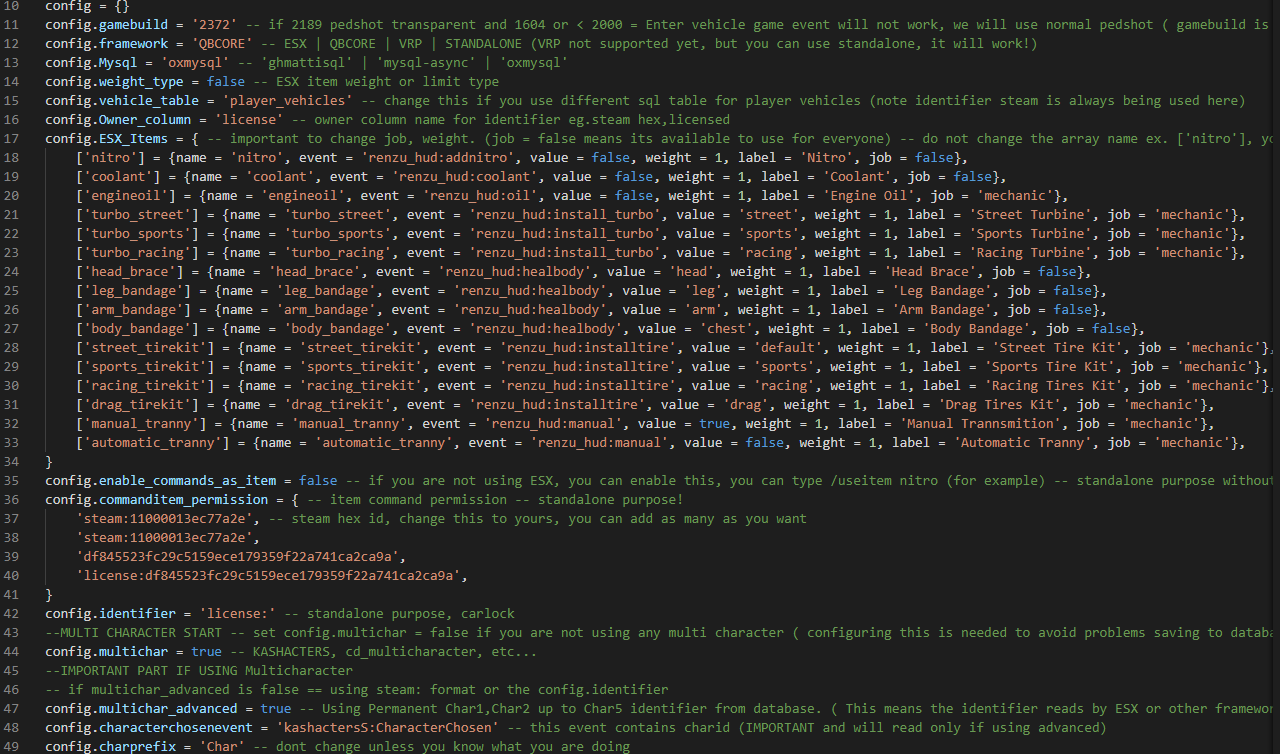The width and height of the screenshot is (1280, 754).
Task: Click the 'oxmysql' value on config.Mysql line
Action: [195, 63]
